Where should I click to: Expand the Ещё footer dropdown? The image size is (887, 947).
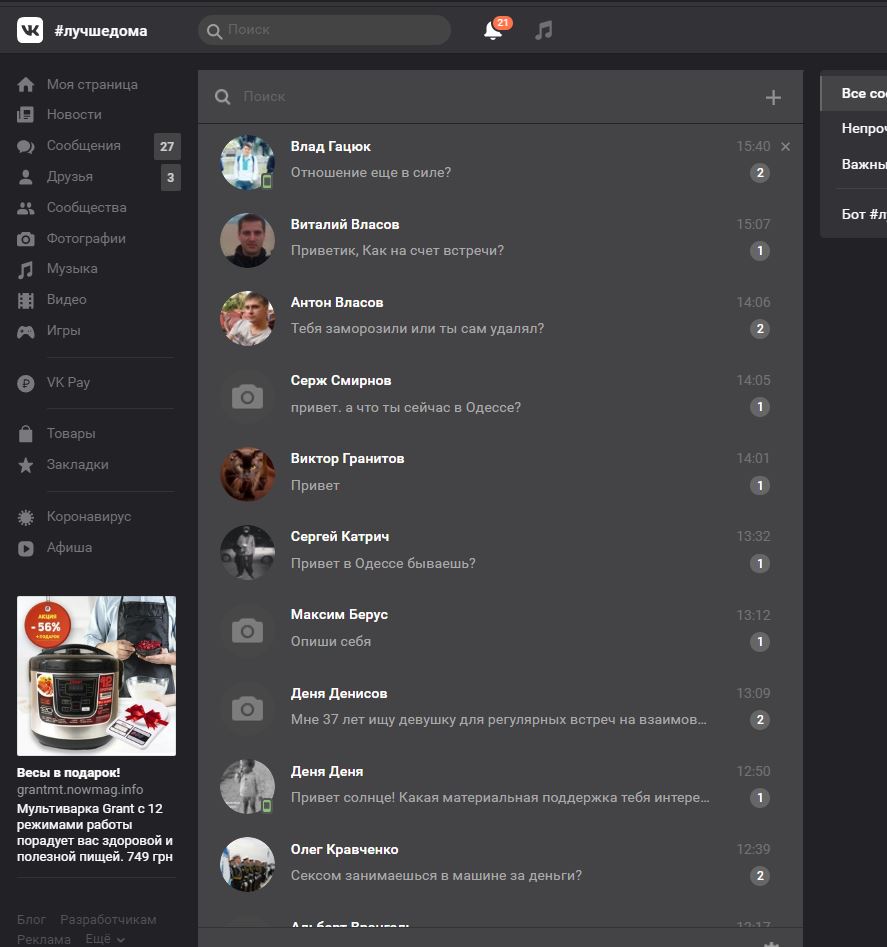click(105, 939)
